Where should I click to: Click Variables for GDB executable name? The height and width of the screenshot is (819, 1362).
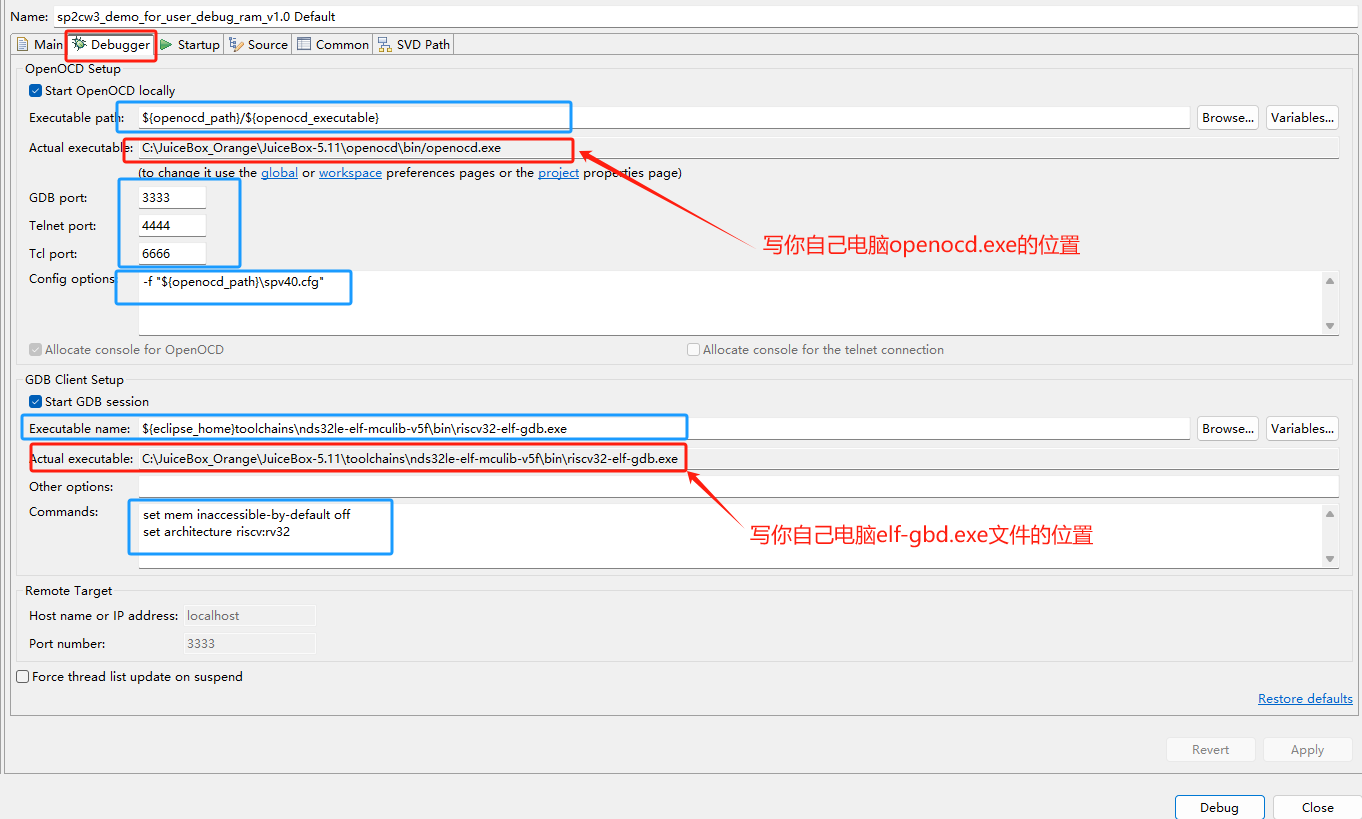(x=1302, y=429)
